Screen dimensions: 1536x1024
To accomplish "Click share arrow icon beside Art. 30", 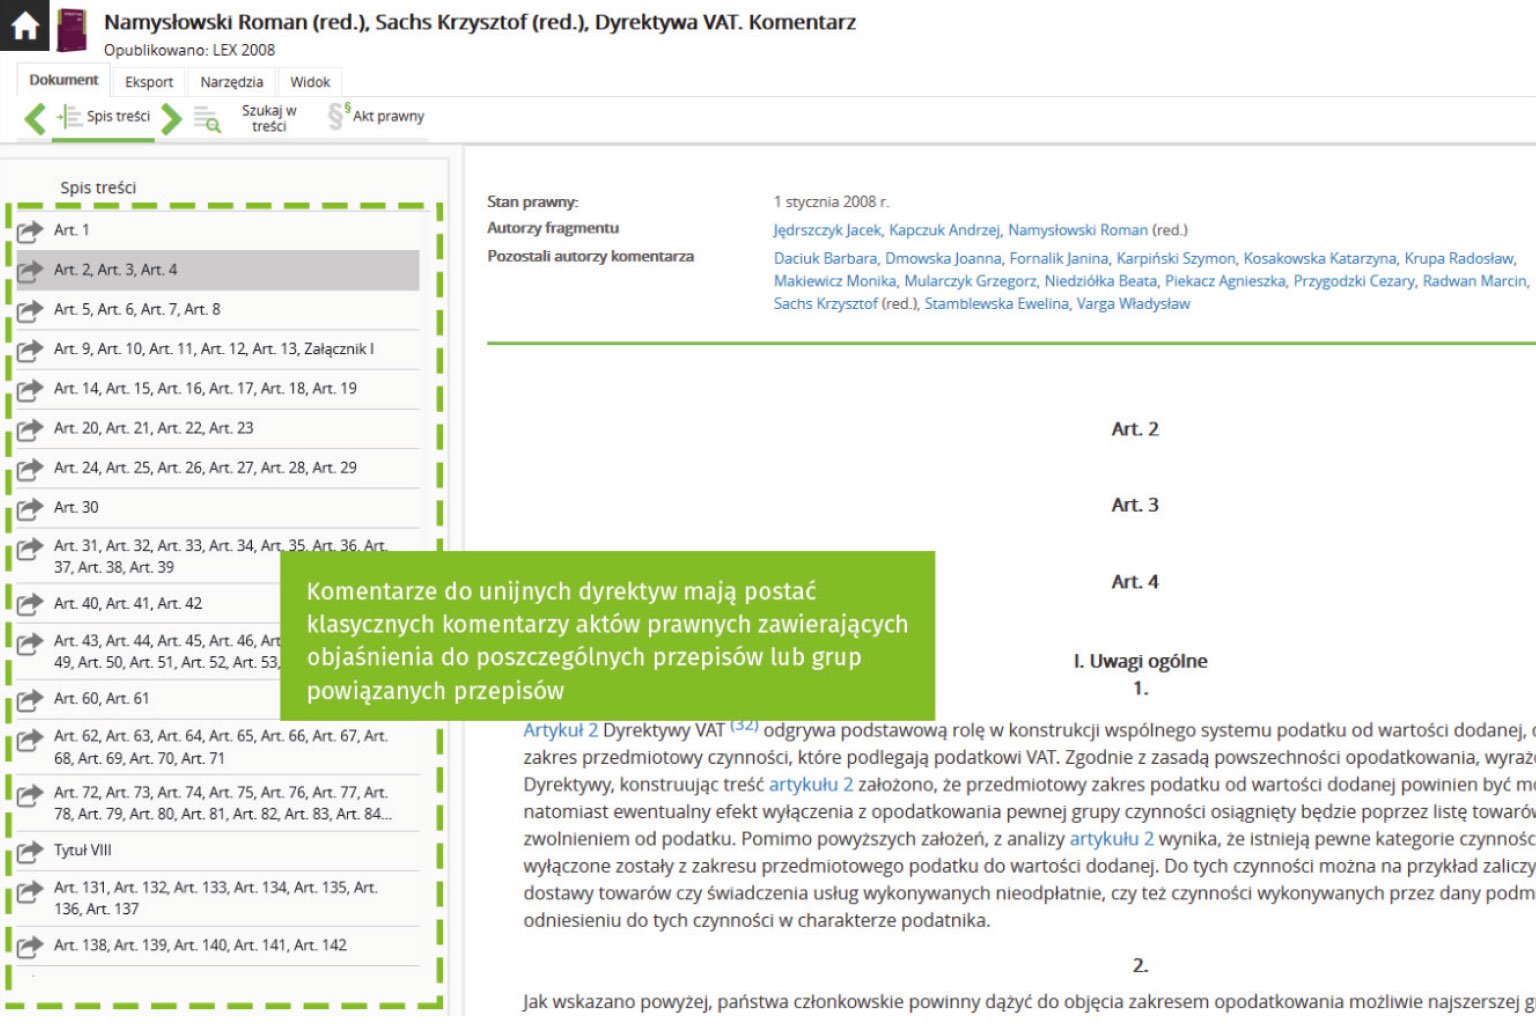I will pos(30,508).
